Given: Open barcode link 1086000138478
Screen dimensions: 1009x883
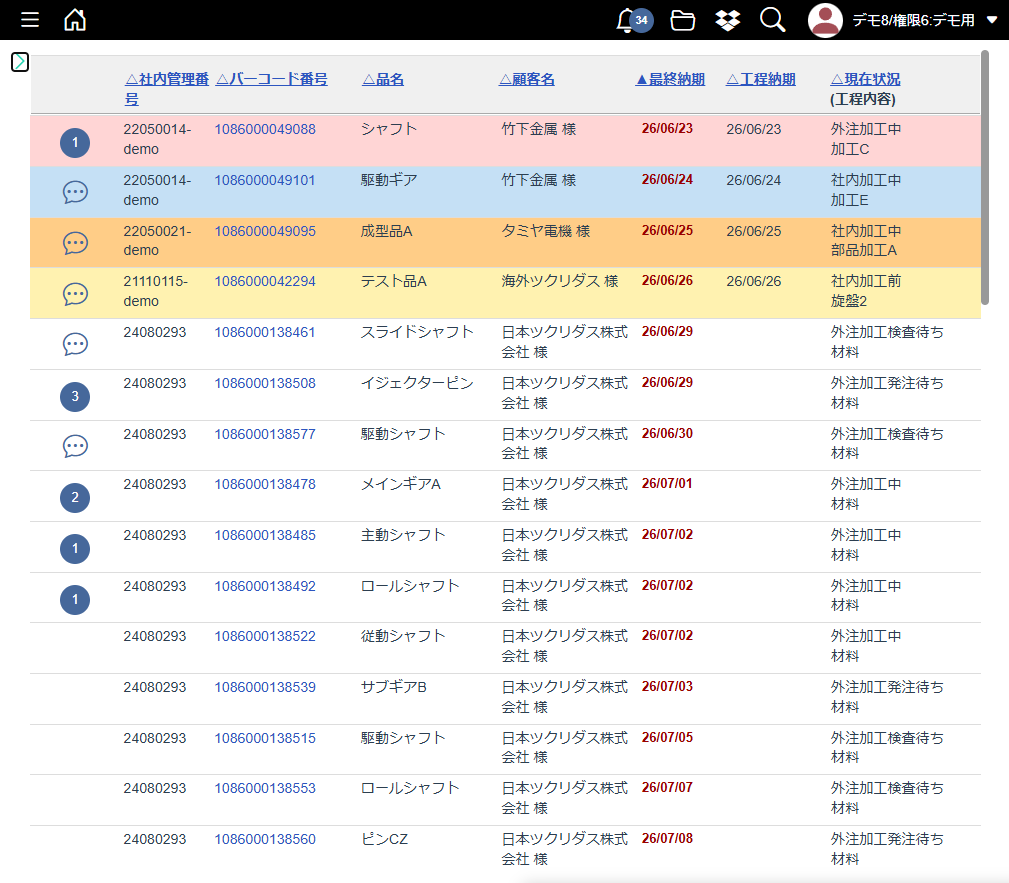Looking at the screenshot, I should pos(265,484).
